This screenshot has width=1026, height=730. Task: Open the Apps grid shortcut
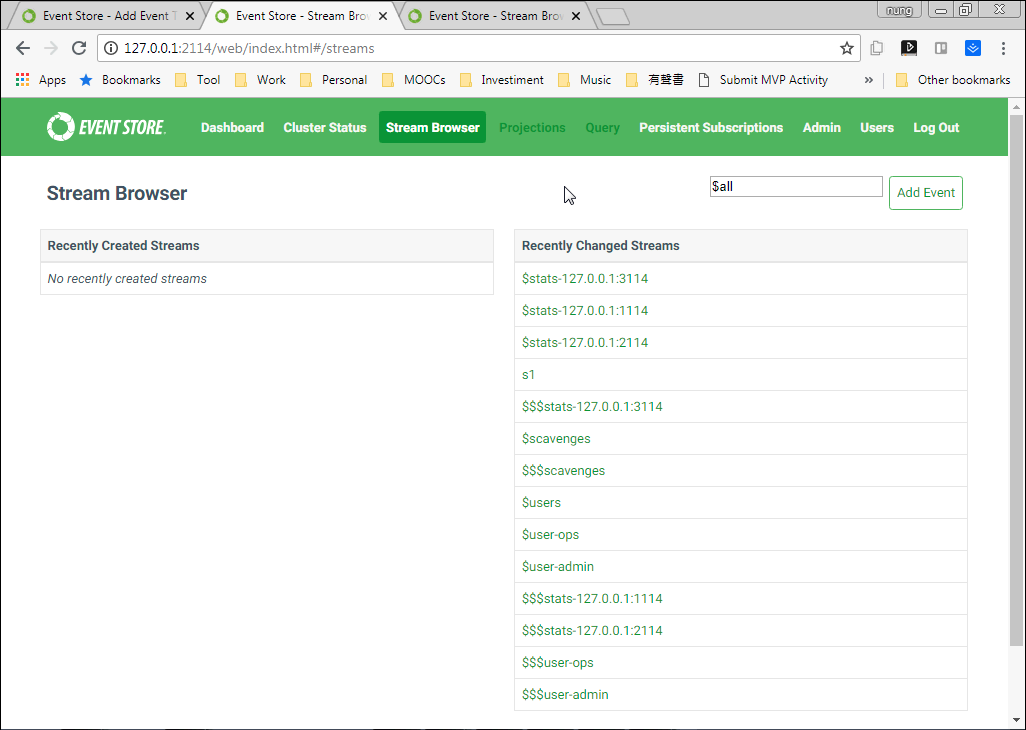41,80
